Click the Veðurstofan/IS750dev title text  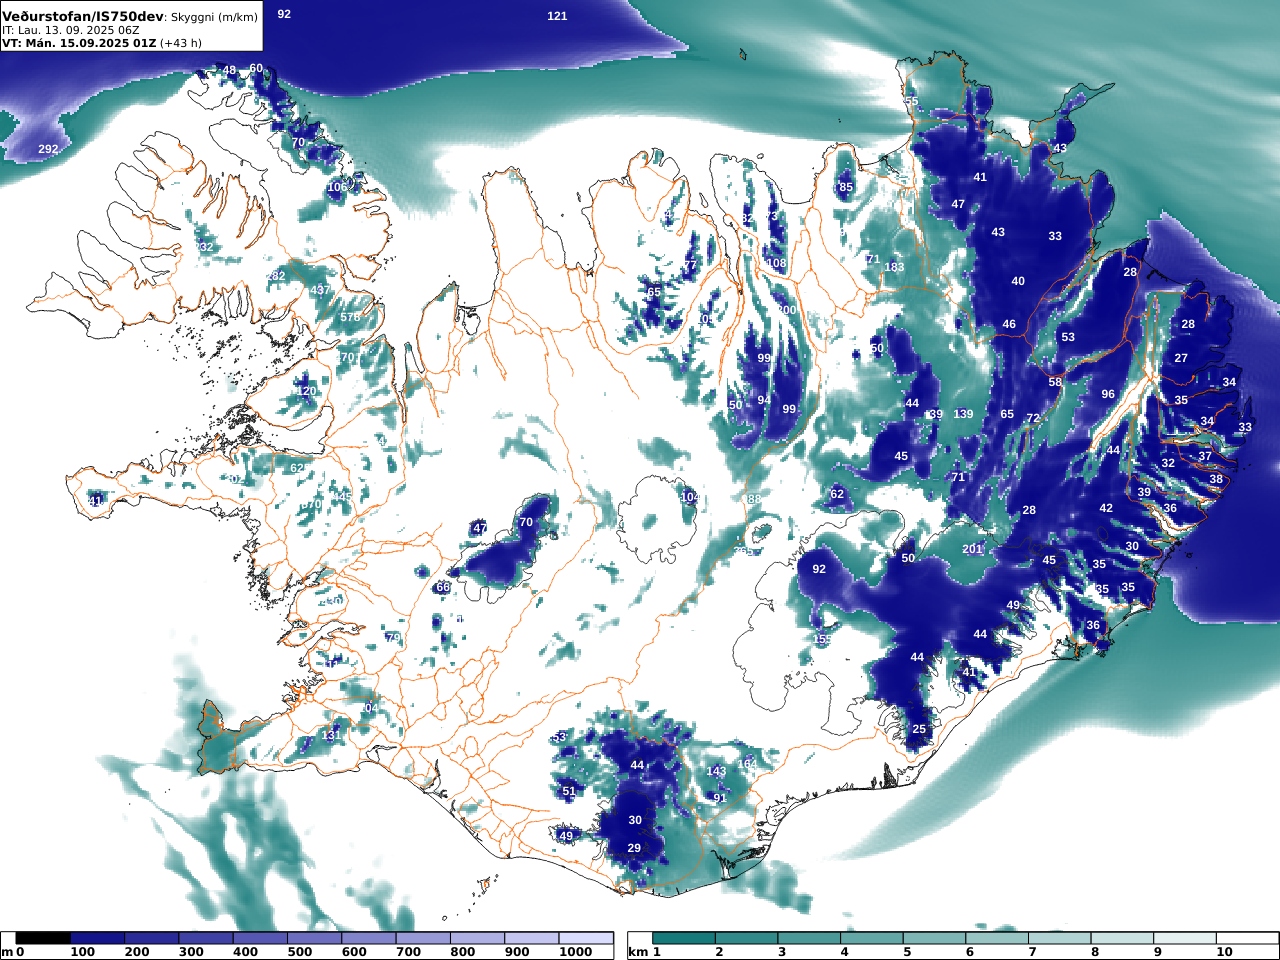82,16
